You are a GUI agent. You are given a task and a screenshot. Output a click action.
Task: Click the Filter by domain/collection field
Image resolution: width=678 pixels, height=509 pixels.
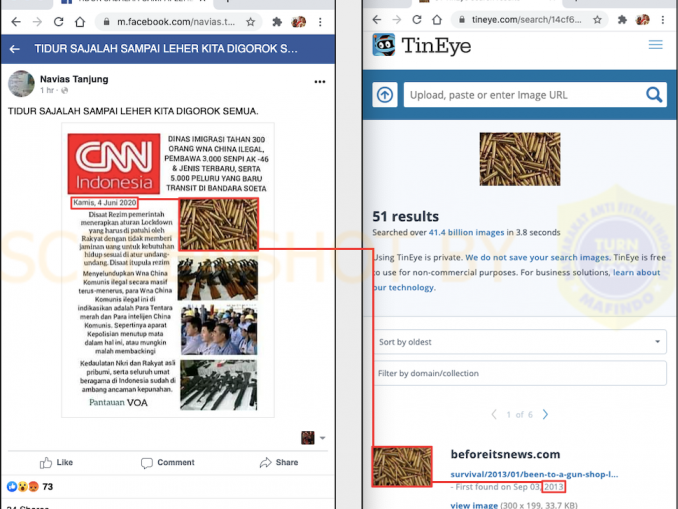click(520, 373)
